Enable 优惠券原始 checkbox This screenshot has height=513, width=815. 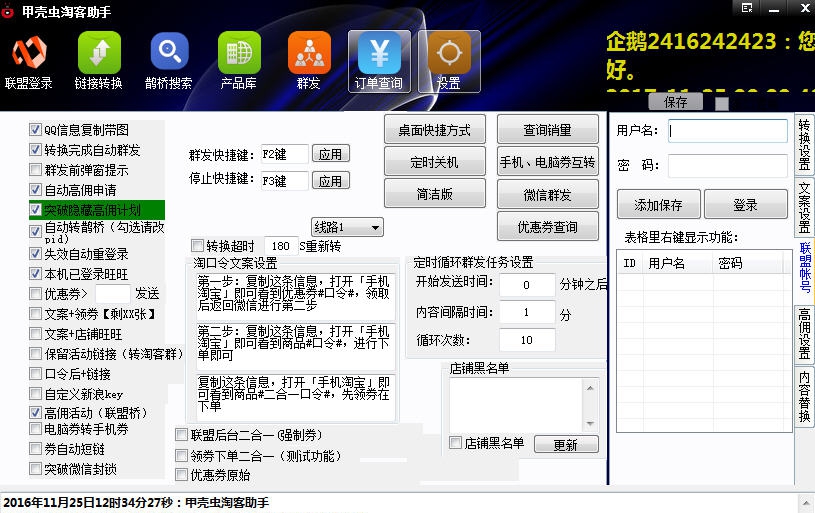coord(181,475)
